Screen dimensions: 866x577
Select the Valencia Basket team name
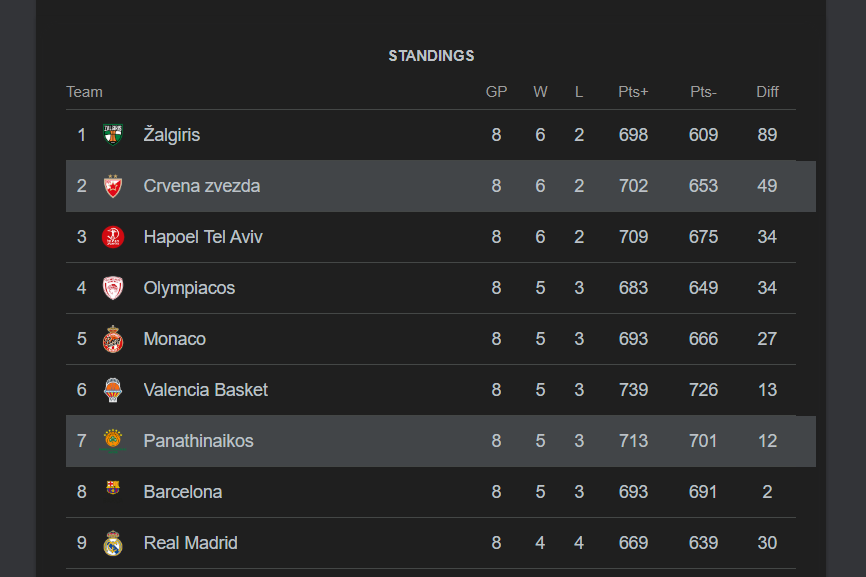[206, 390]
